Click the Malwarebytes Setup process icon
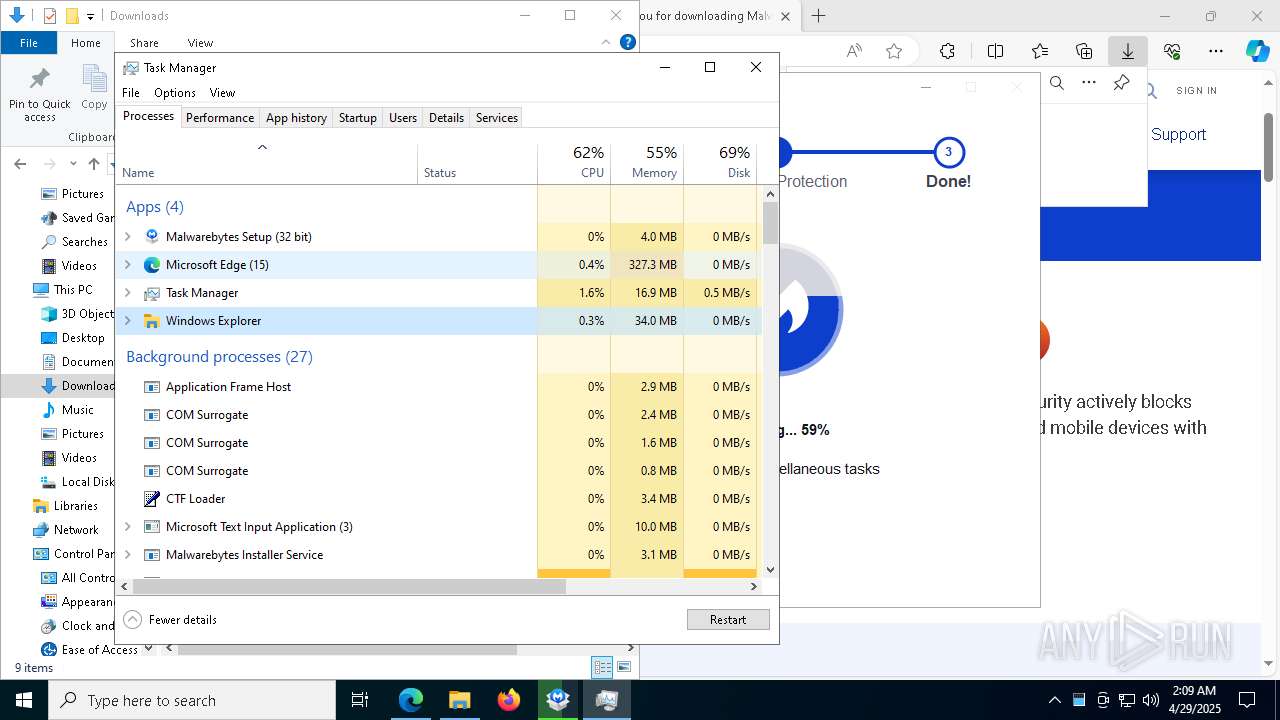This screenshot has width=1280, height=720. click(x=152, y=237)
